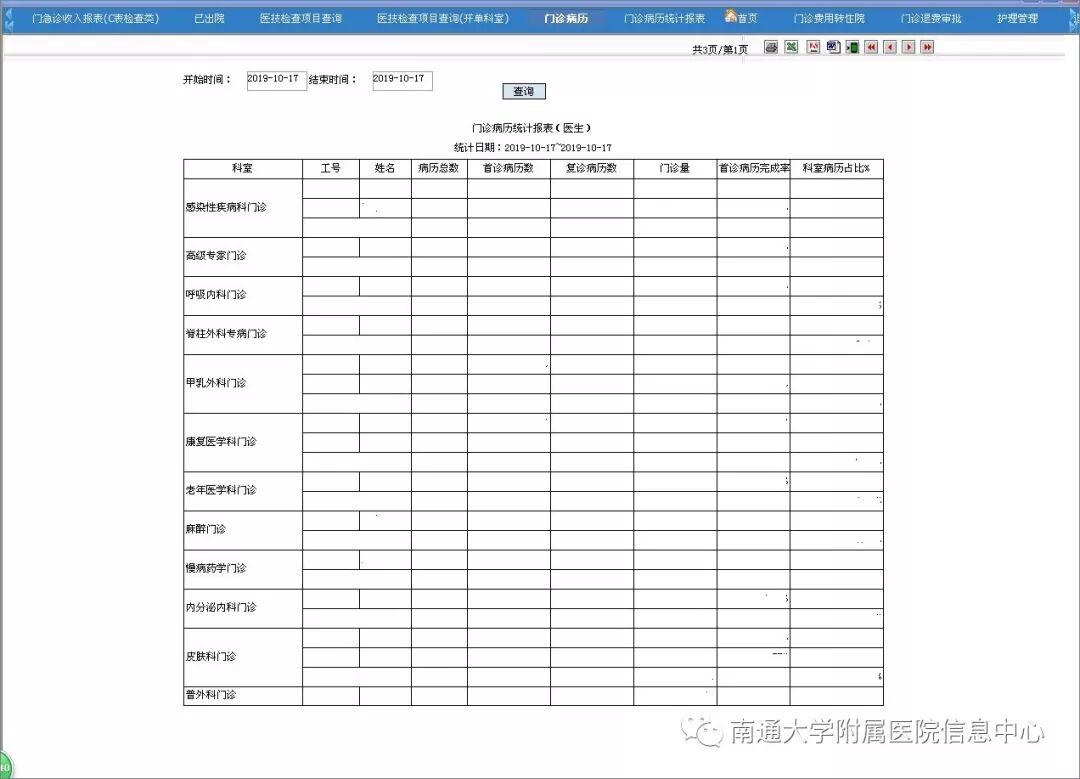Export report to PDF
1080x779 pixels.
pyautogui.click(x=813, y=47)
